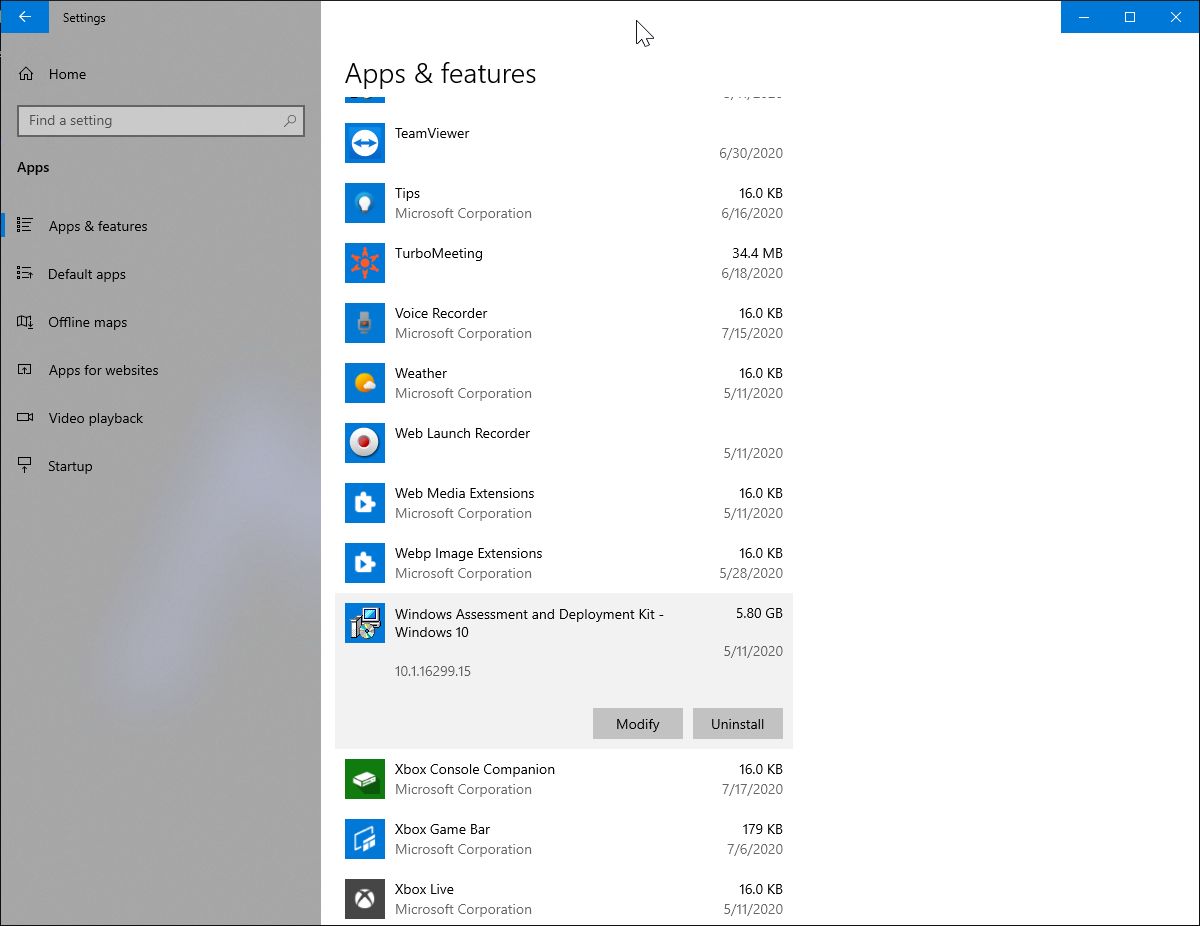Click the Weather app icon
Viewport: 1200px width, 926px height.
[365, 383]
